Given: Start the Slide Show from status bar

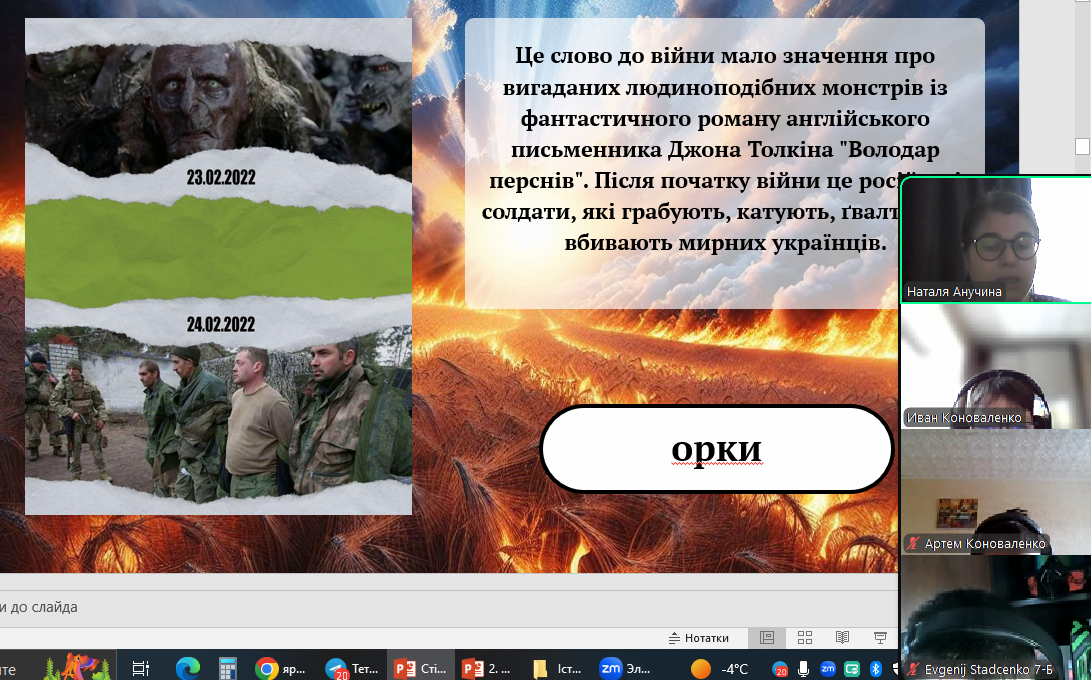Looking at the screenshot, I should 879,638.
